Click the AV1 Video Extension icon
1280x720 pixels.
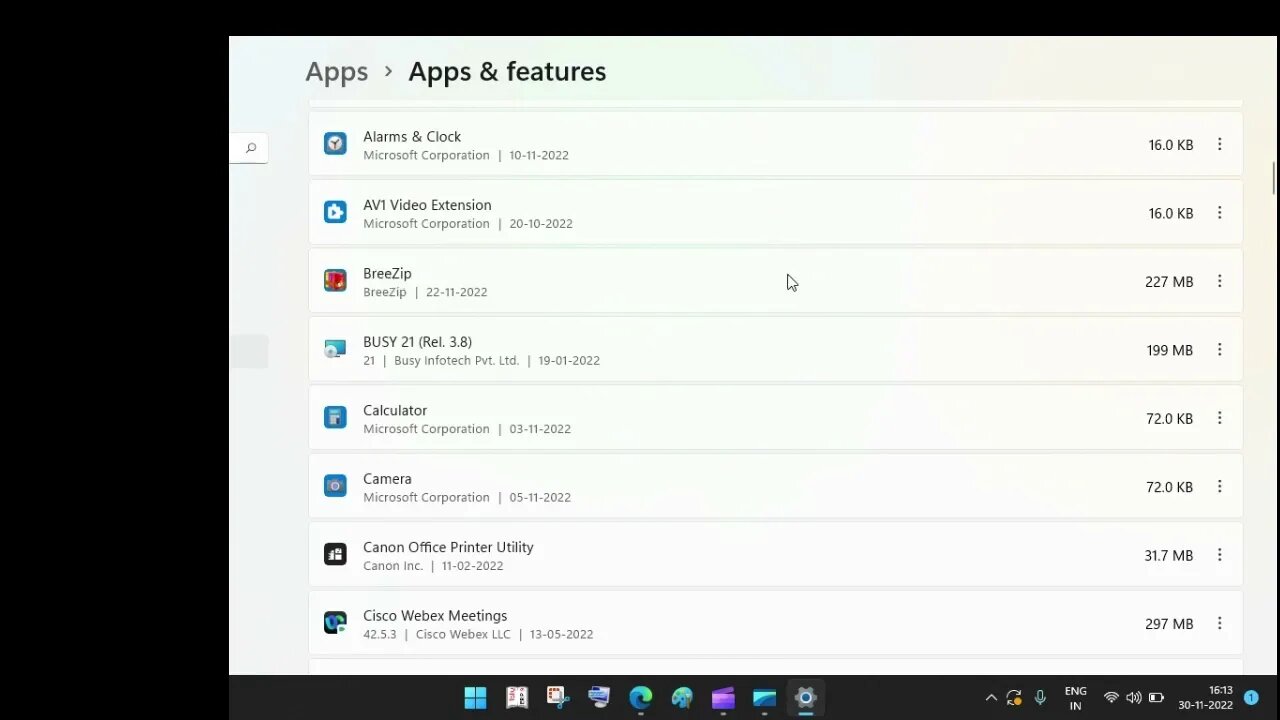(335, 212)
